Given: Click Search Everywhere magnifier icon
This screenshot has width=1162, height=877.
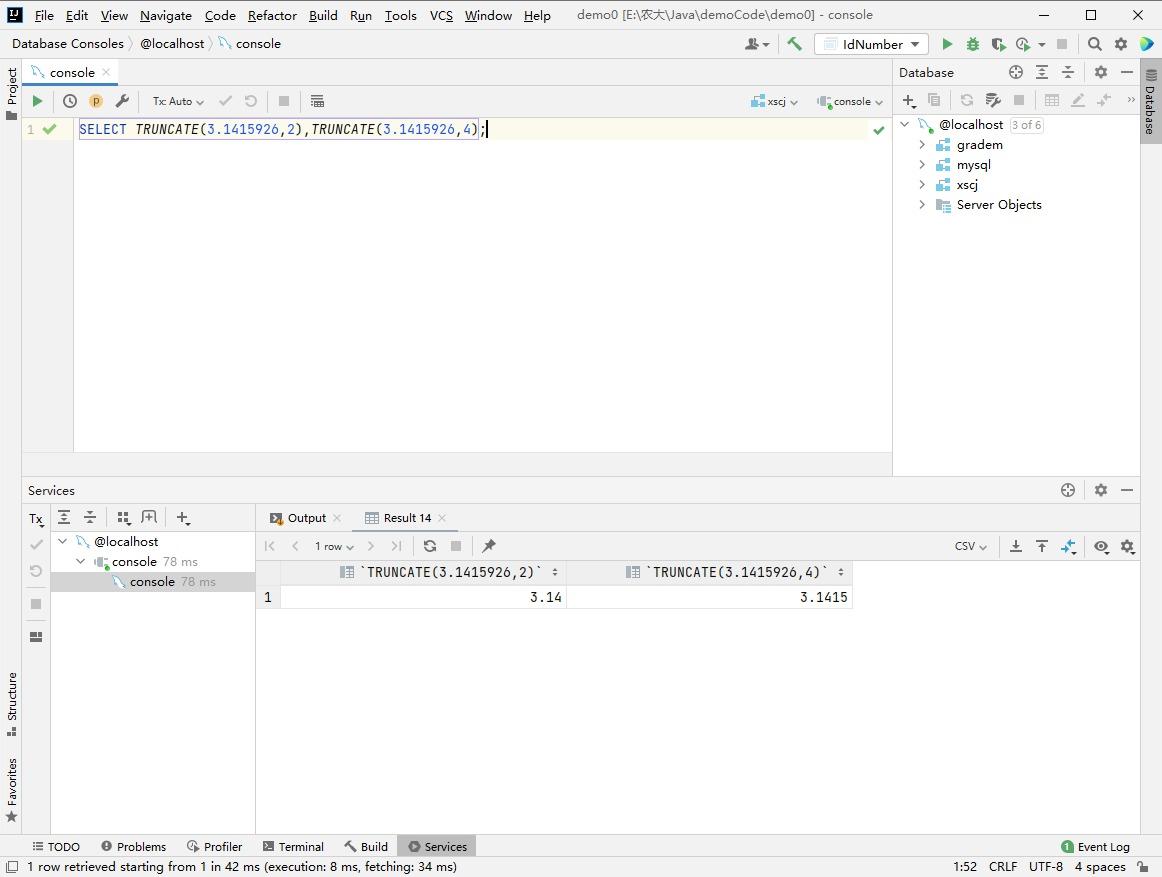Looking at the screenshot, I should (1095, 44).
